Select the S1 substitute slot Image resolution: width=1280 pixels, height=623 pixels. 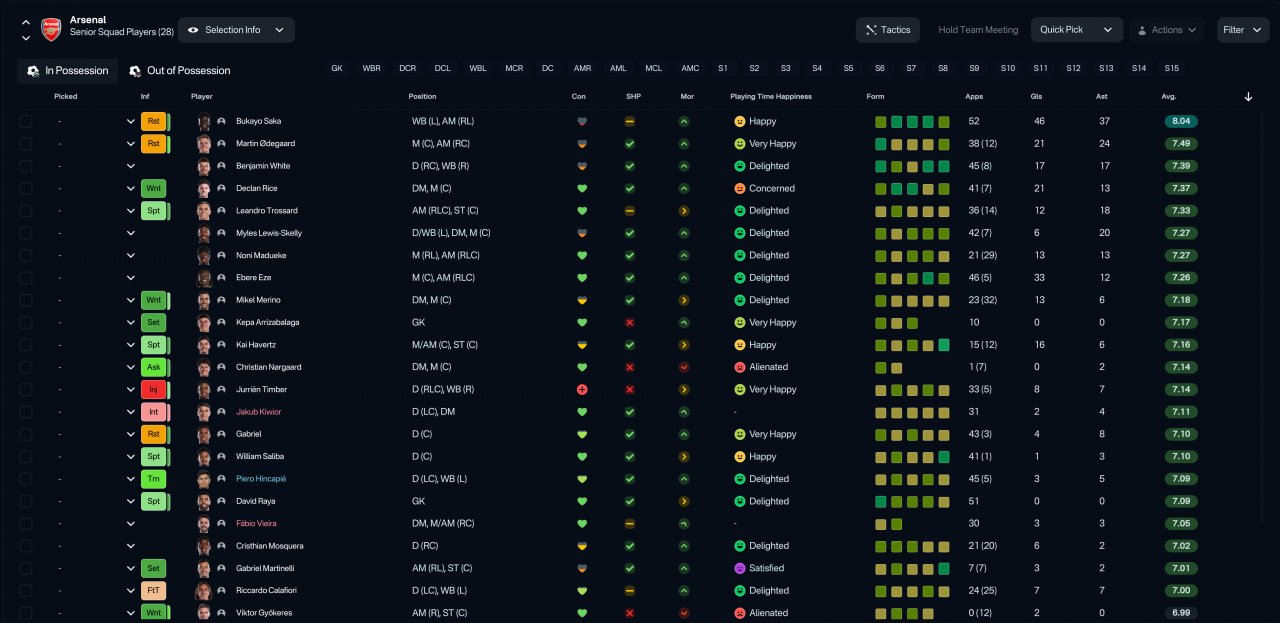(x=722, y=69)
